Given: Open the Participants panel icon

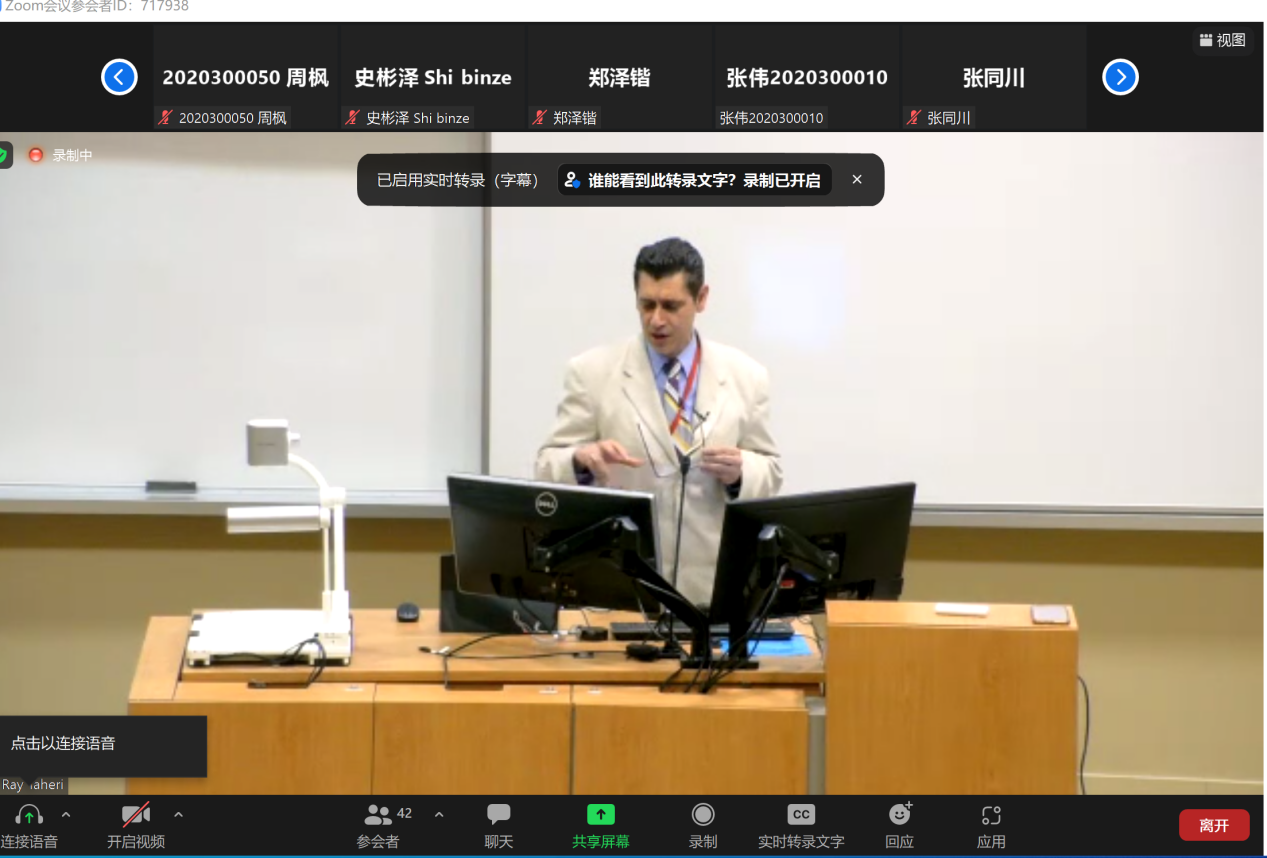Looking at the screenshot, I should (378, 815).
